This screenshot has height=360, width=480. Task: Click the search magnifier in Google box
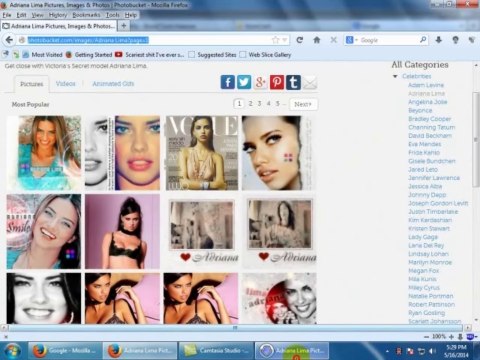pos(423,40)
